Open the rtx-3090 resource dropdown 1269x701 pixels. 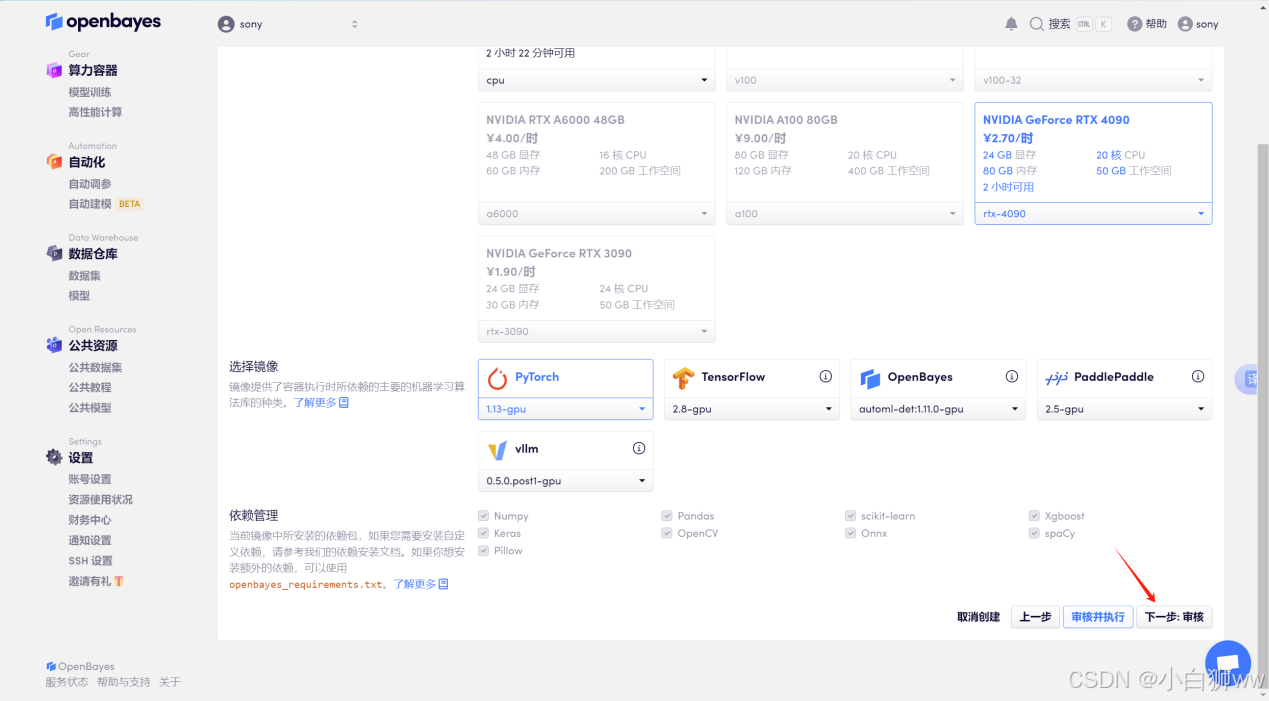point(597,331)
